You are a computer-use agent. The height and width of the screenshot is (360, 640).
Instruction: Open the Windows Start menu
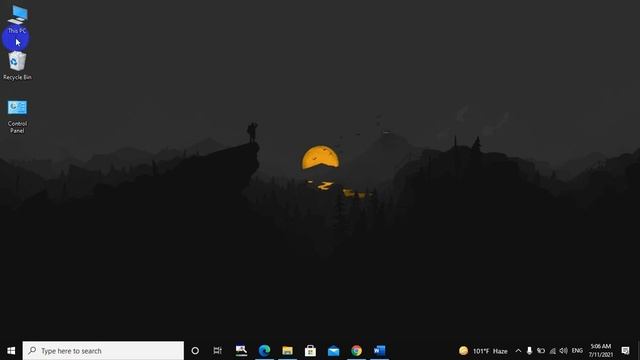(11, 351)
